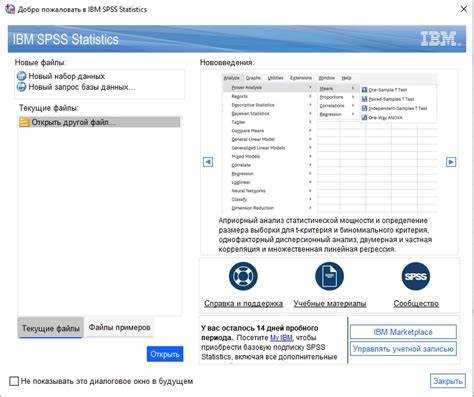474x397 pixels.
Task: Toggle Не показывать это диалоговое окно checkbox
Action: click(14, 381)
